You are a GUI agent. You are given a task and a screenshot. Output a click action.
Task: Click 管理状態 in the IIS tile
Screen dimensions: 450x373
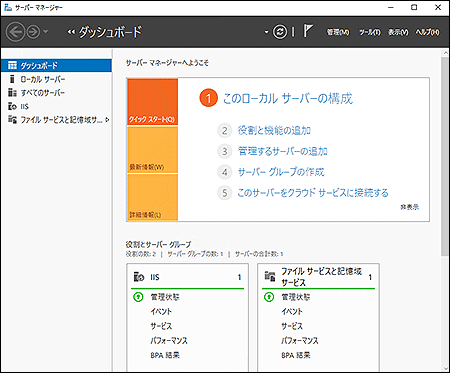pos(165,297)
